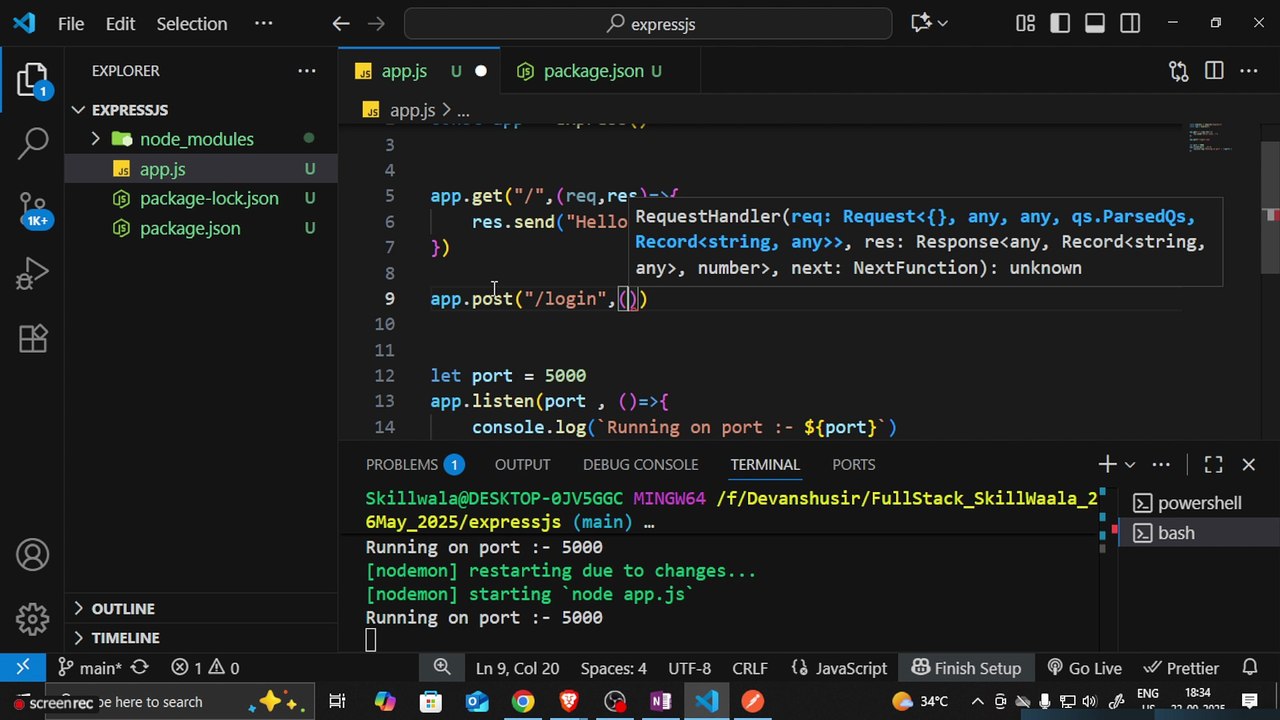The image size is (1280, 720).
Task: Click Ln 9, Col 20 cursor position
Action: [517, 667]
